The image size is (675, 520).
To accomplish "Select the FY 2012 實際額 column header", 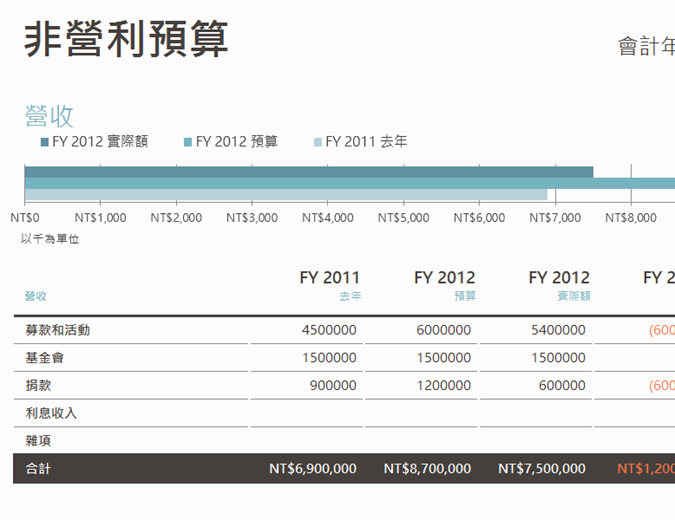I will pos(558,285).
